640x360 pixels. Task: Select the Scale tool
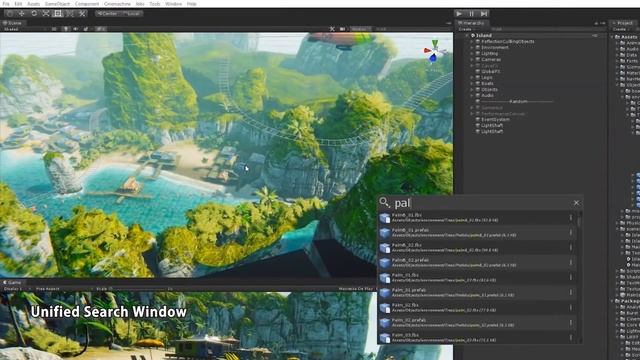point(46,13)
